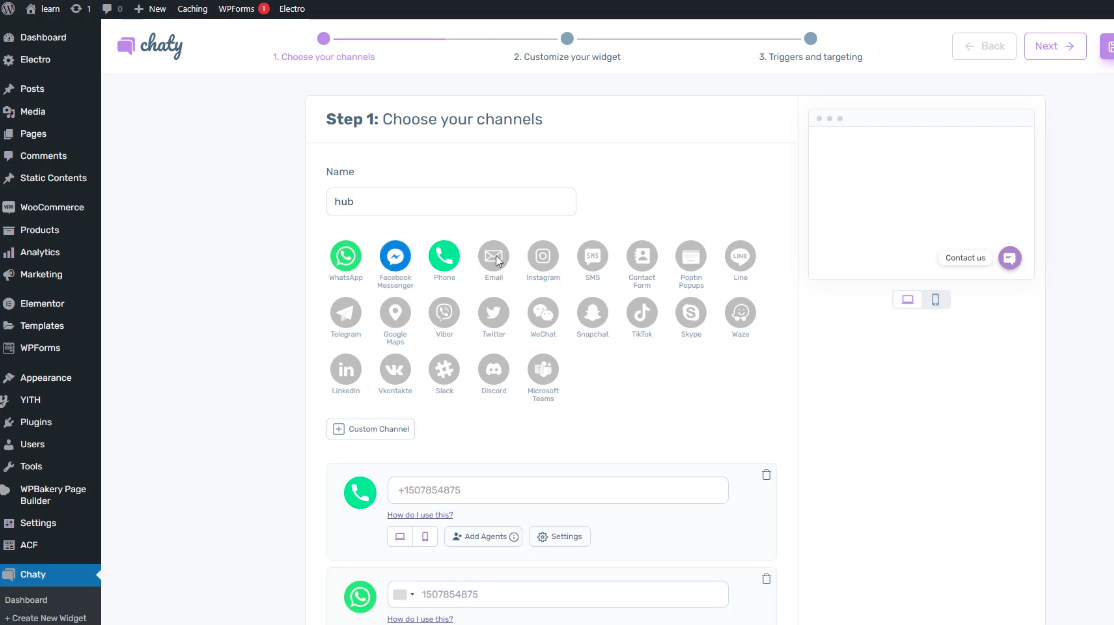Choose the Facebook Messenger channel icon
This screenshot has width=1114, height=625.
(x=395, y=256)
